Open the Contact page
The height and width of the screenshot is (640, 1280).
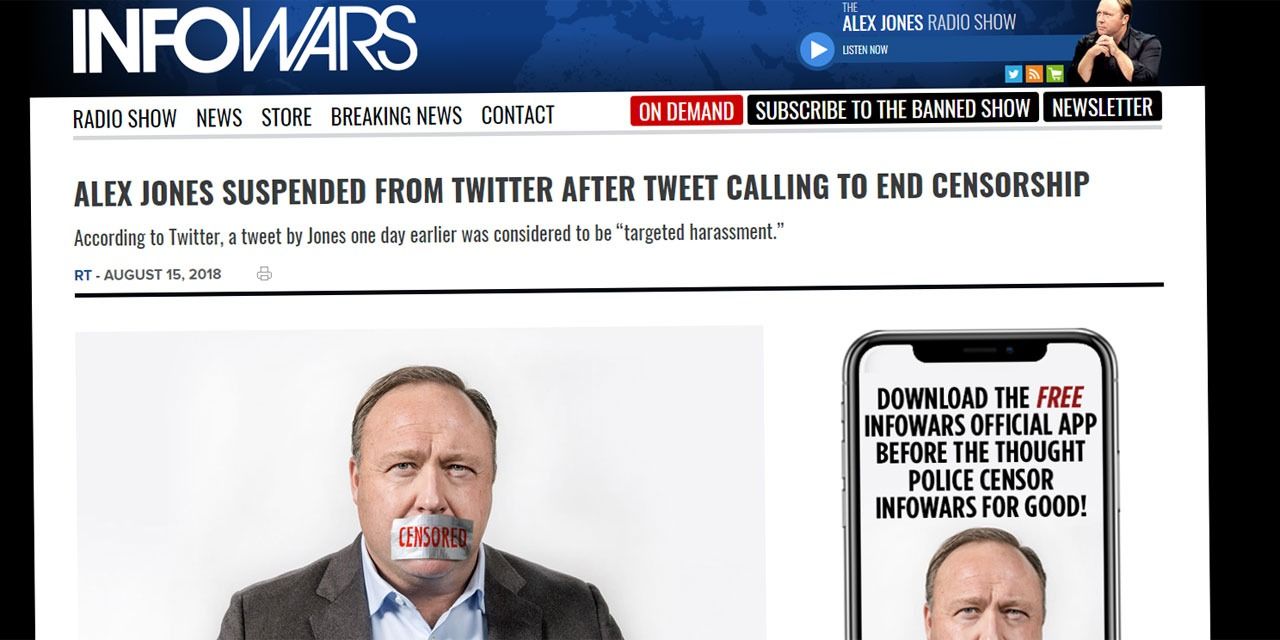(x=518, y=116)
